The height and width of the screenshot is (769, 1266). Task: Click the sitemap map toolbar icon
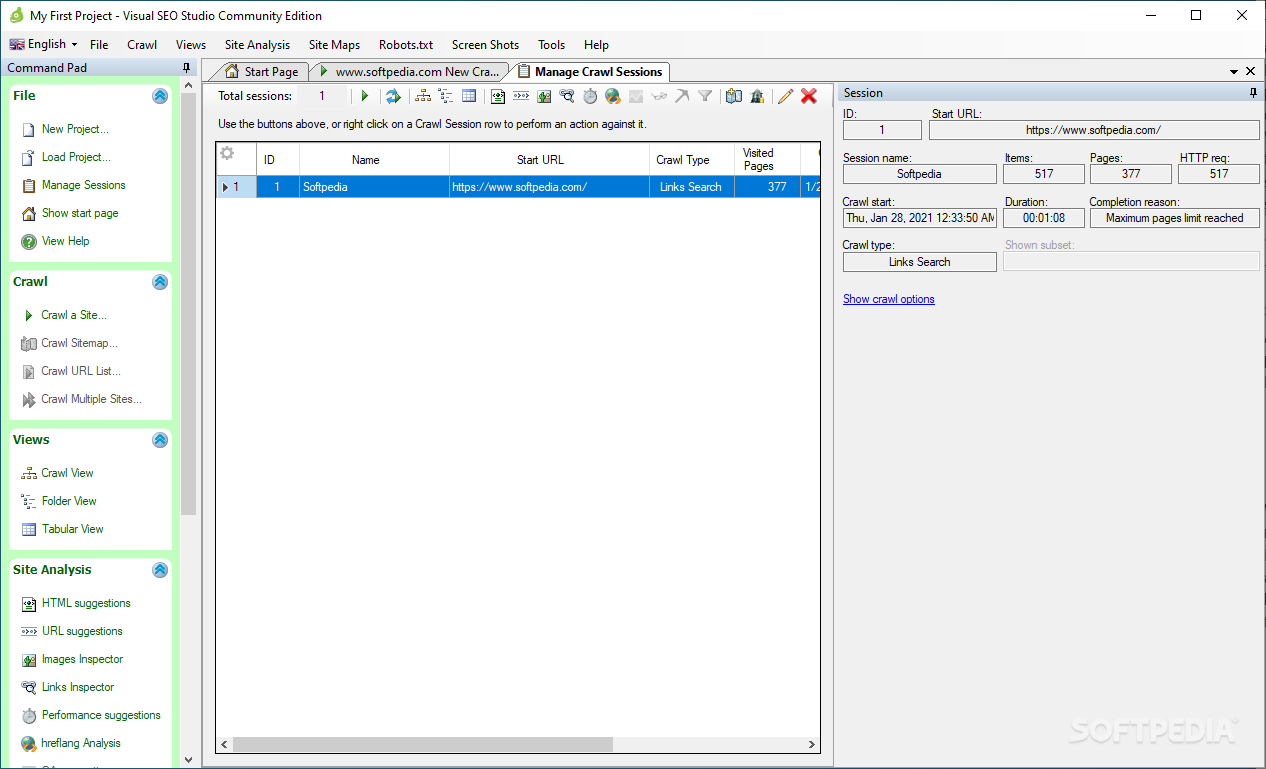pyautogui.click(x=734, y=96)
